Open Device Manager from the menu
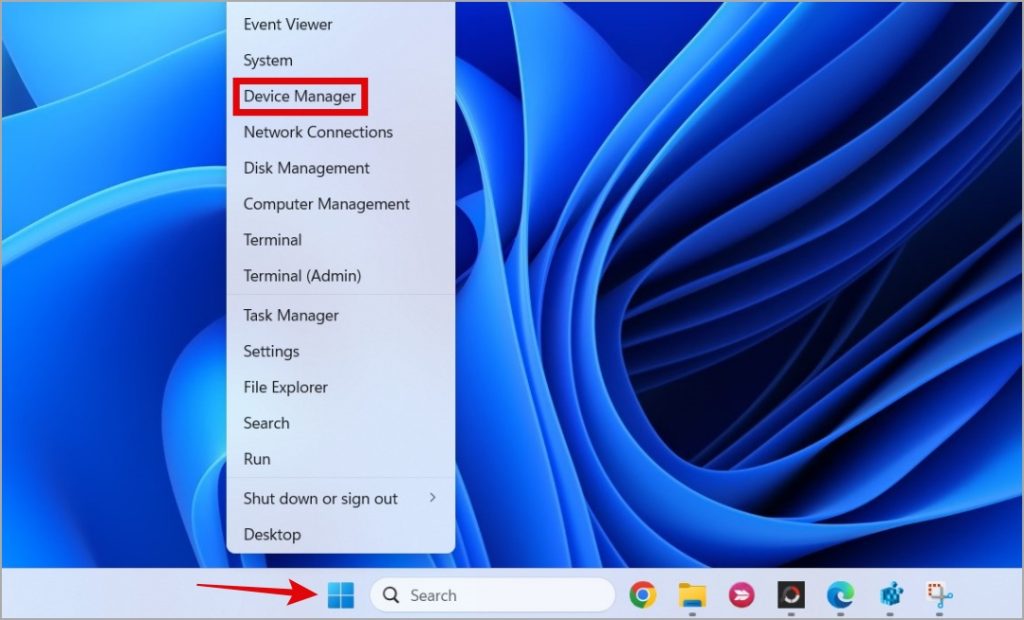The height and width of the screenshot is (620, 1024). [x=341, y=96]
